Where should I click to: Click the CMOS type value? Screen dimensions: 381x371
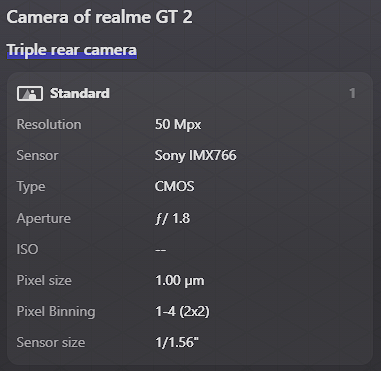coord(174,186)
